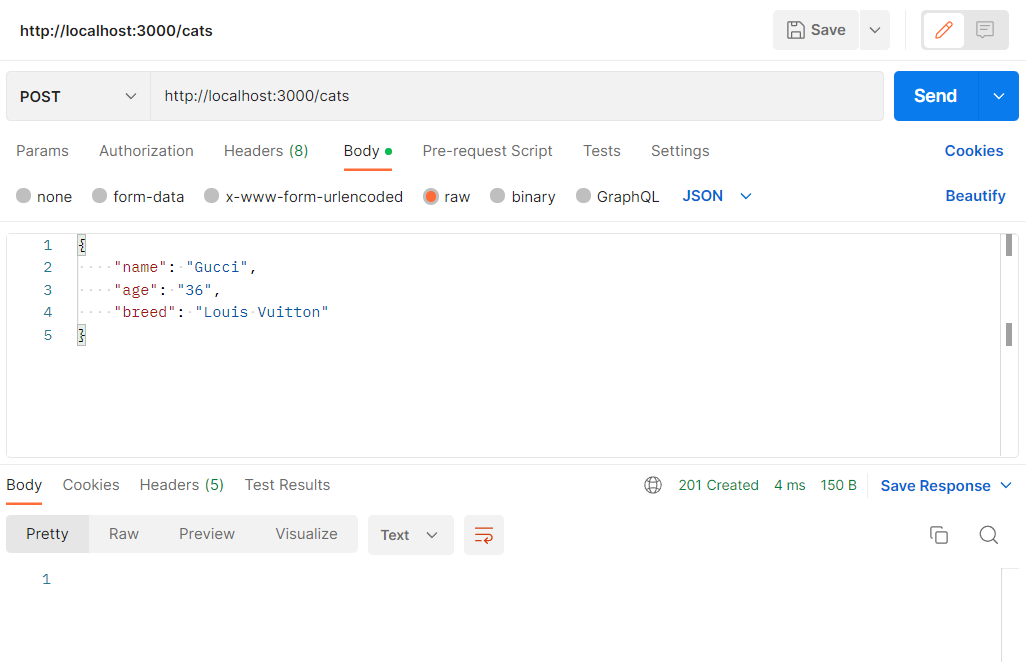
Task: Open the request Headers (8) tab
Action: click(266, 151)
